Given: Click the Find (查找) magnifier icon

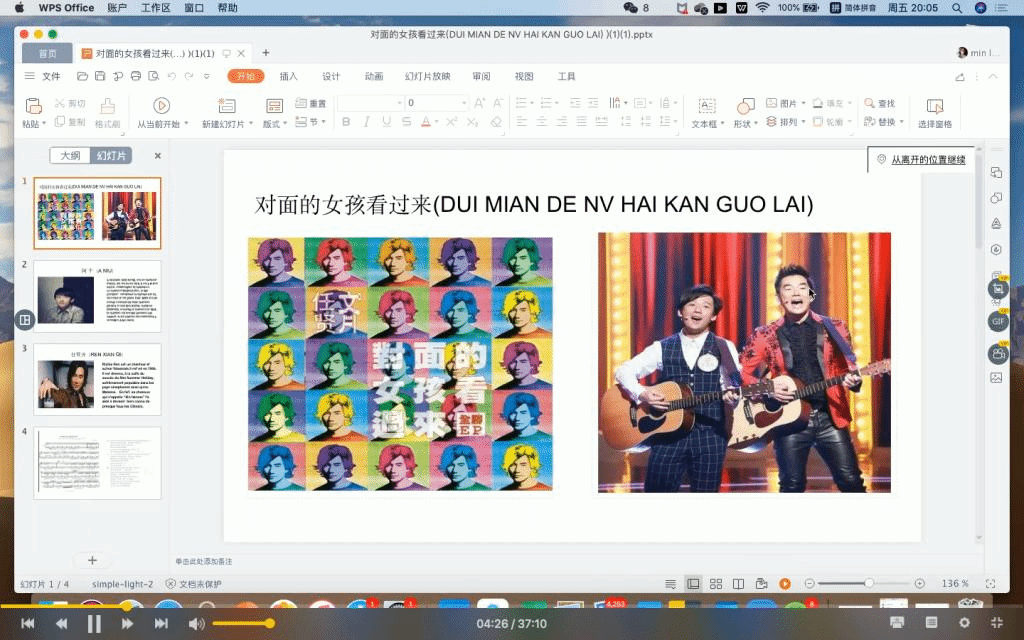Looking at the screenshot, I should coord(869,103).
